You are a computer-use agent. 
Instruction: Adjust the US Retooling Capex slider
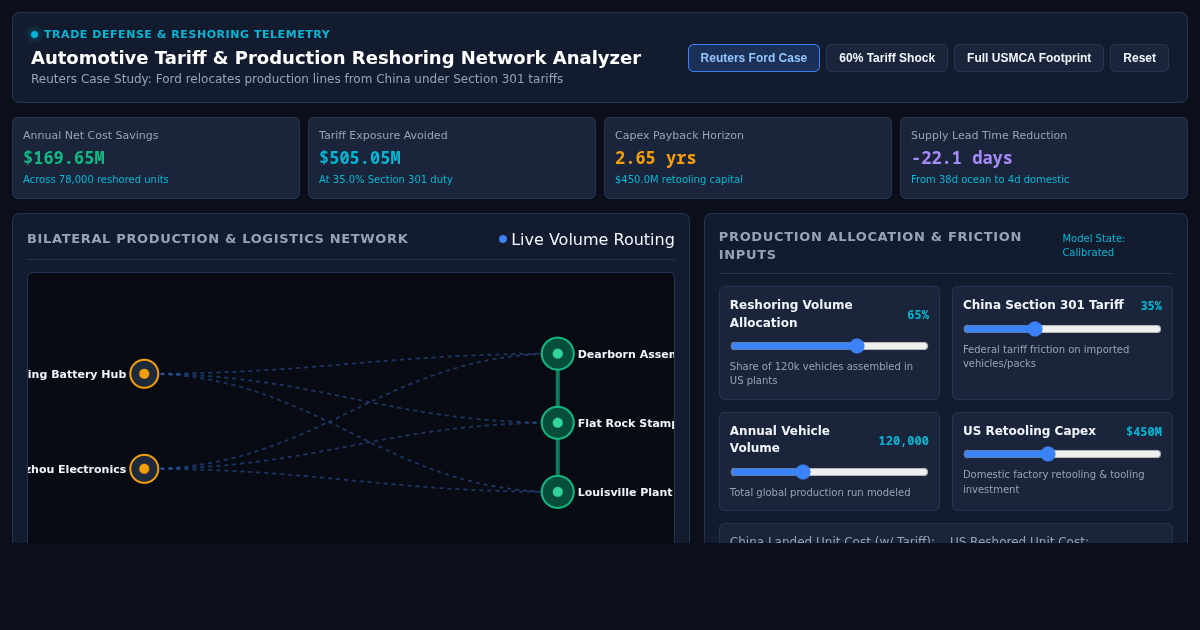coord(1062,454)
